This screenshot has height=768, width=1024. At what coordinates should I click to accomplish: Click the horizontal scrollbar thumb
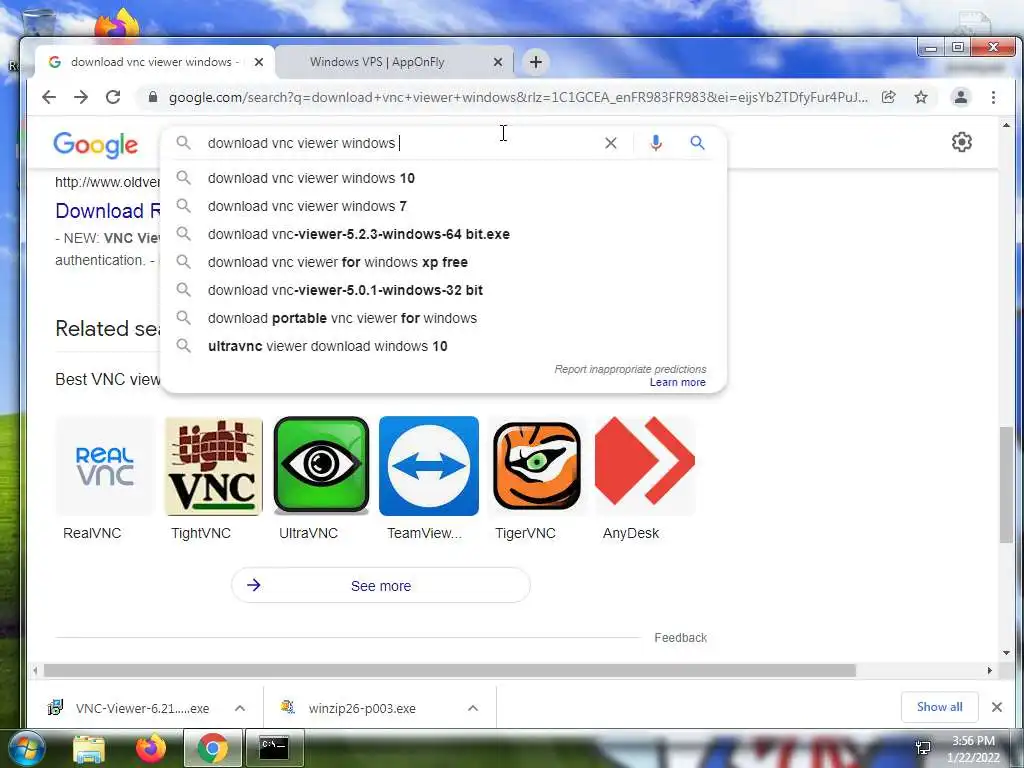point(449,671)
